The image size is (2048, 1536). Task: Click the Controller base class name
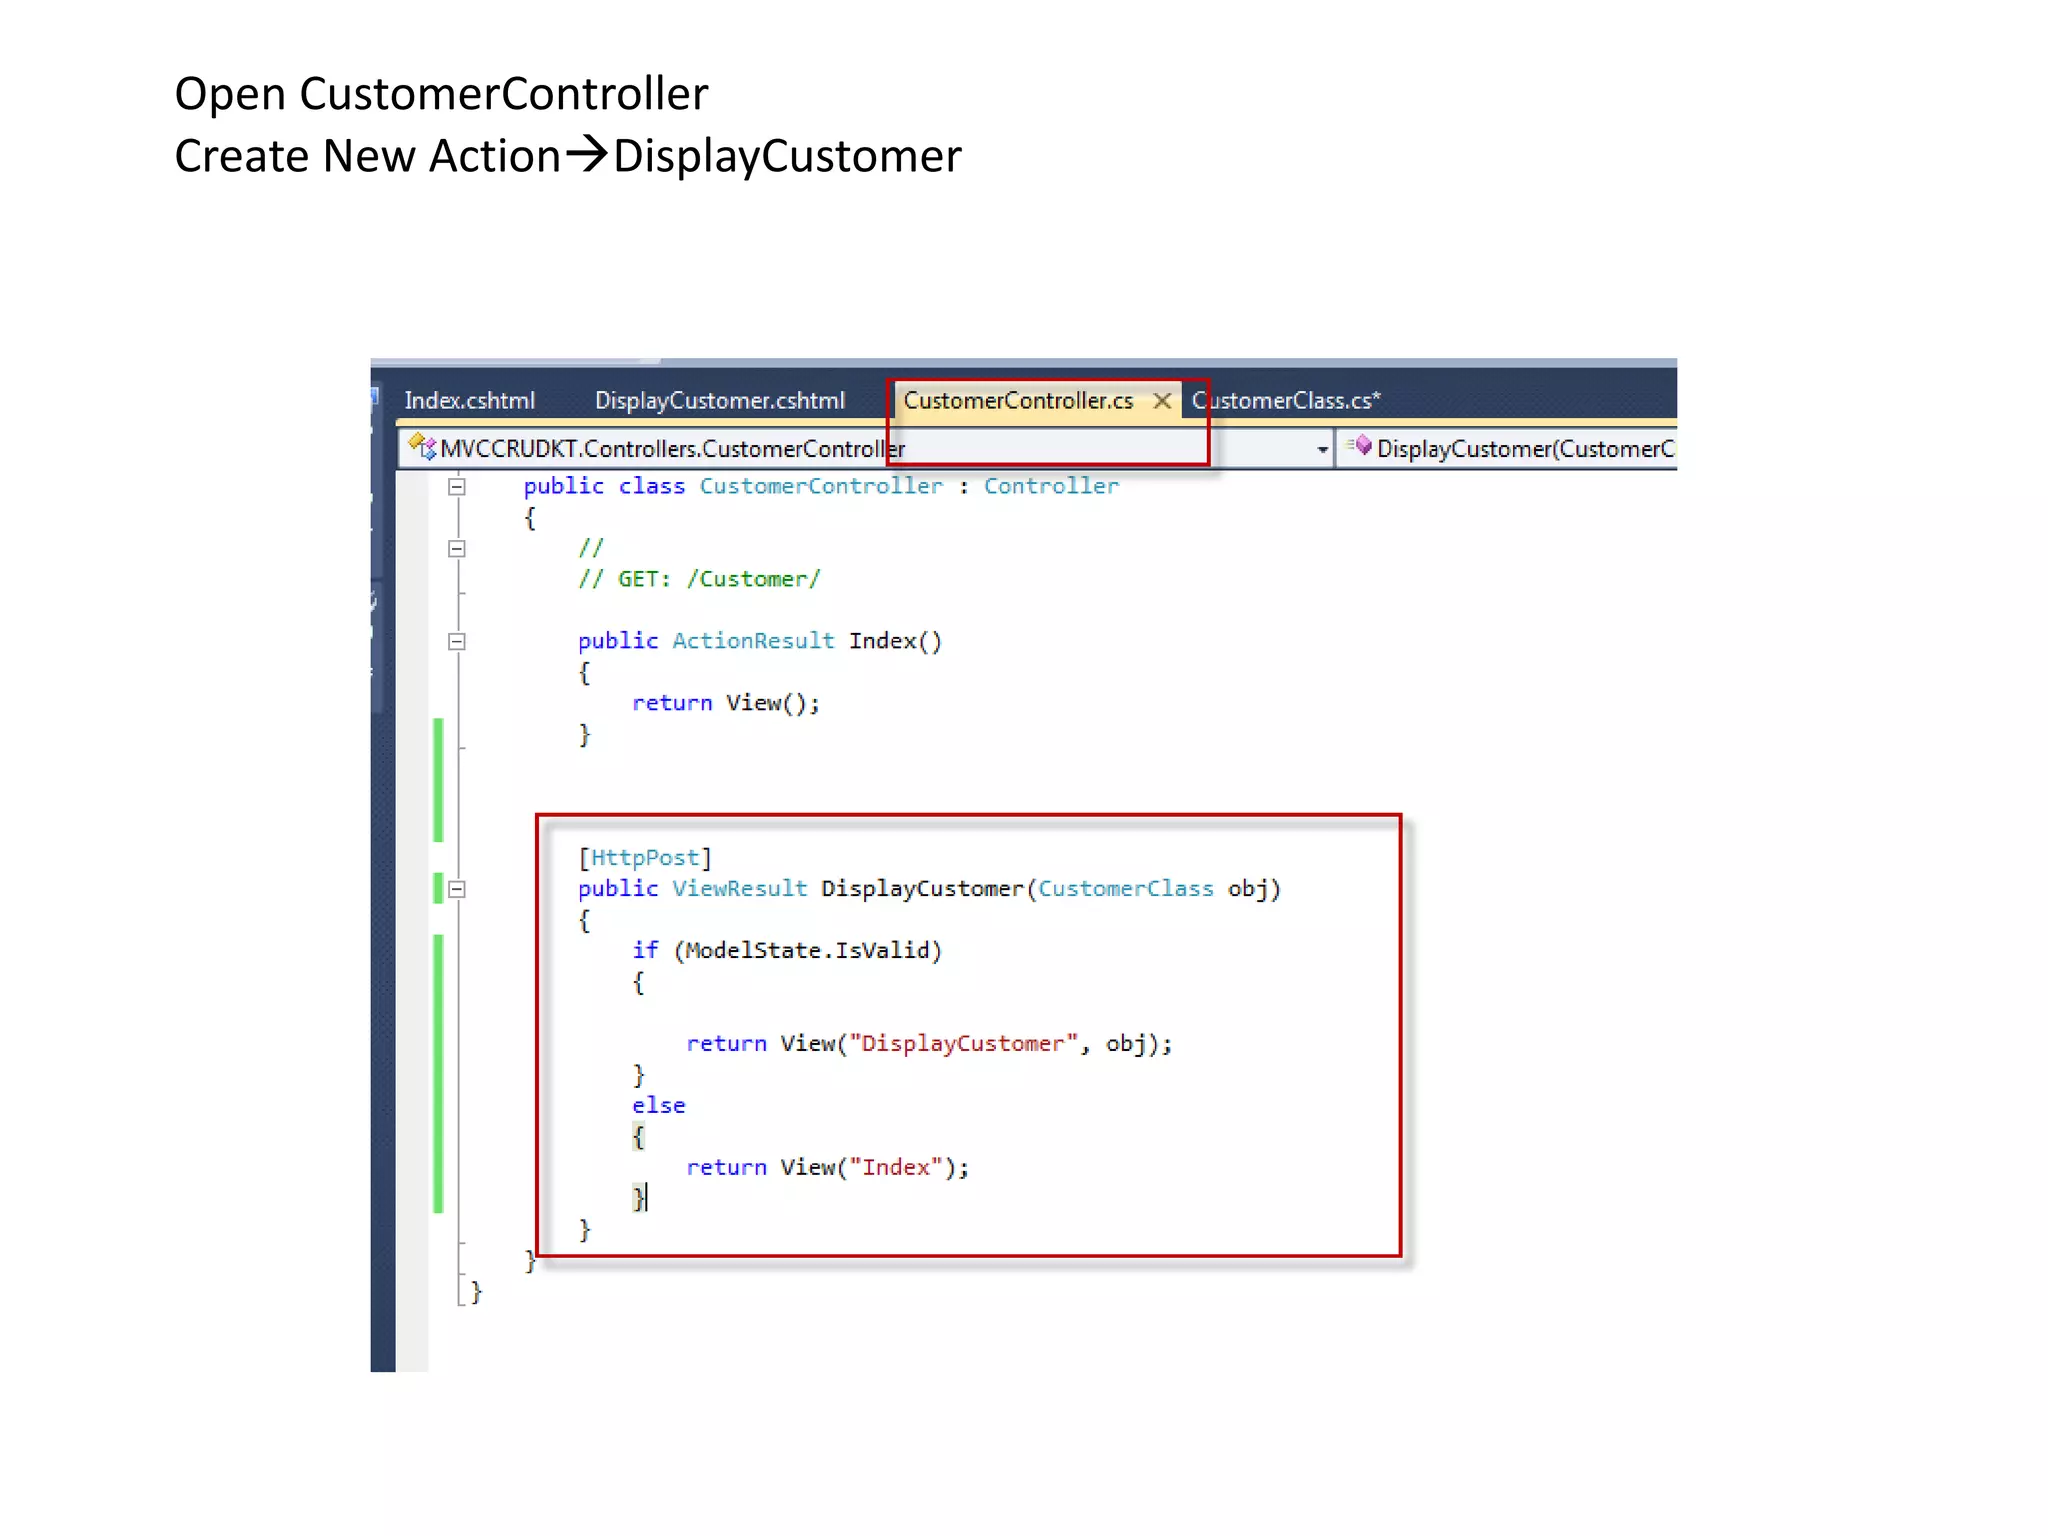[1051, 487]
